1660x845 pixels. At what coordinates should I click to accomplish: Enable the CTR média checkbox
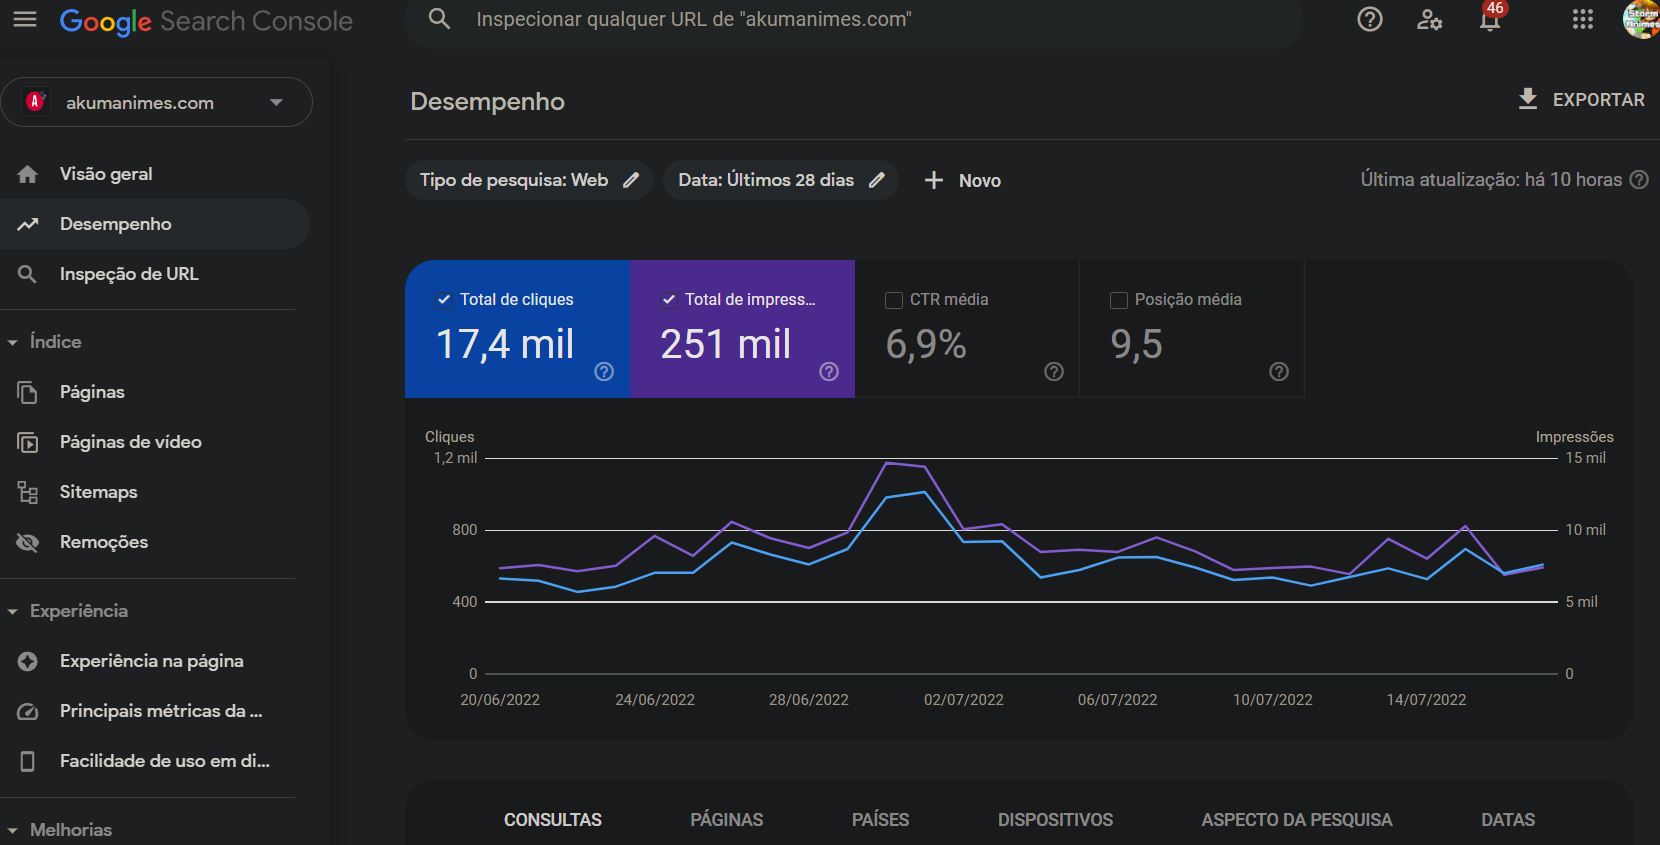coord(894,300)
